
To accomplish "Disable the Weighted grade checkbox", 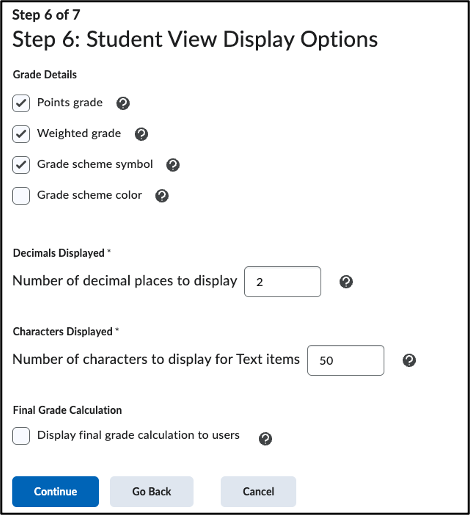I will (x=21, y=134).
